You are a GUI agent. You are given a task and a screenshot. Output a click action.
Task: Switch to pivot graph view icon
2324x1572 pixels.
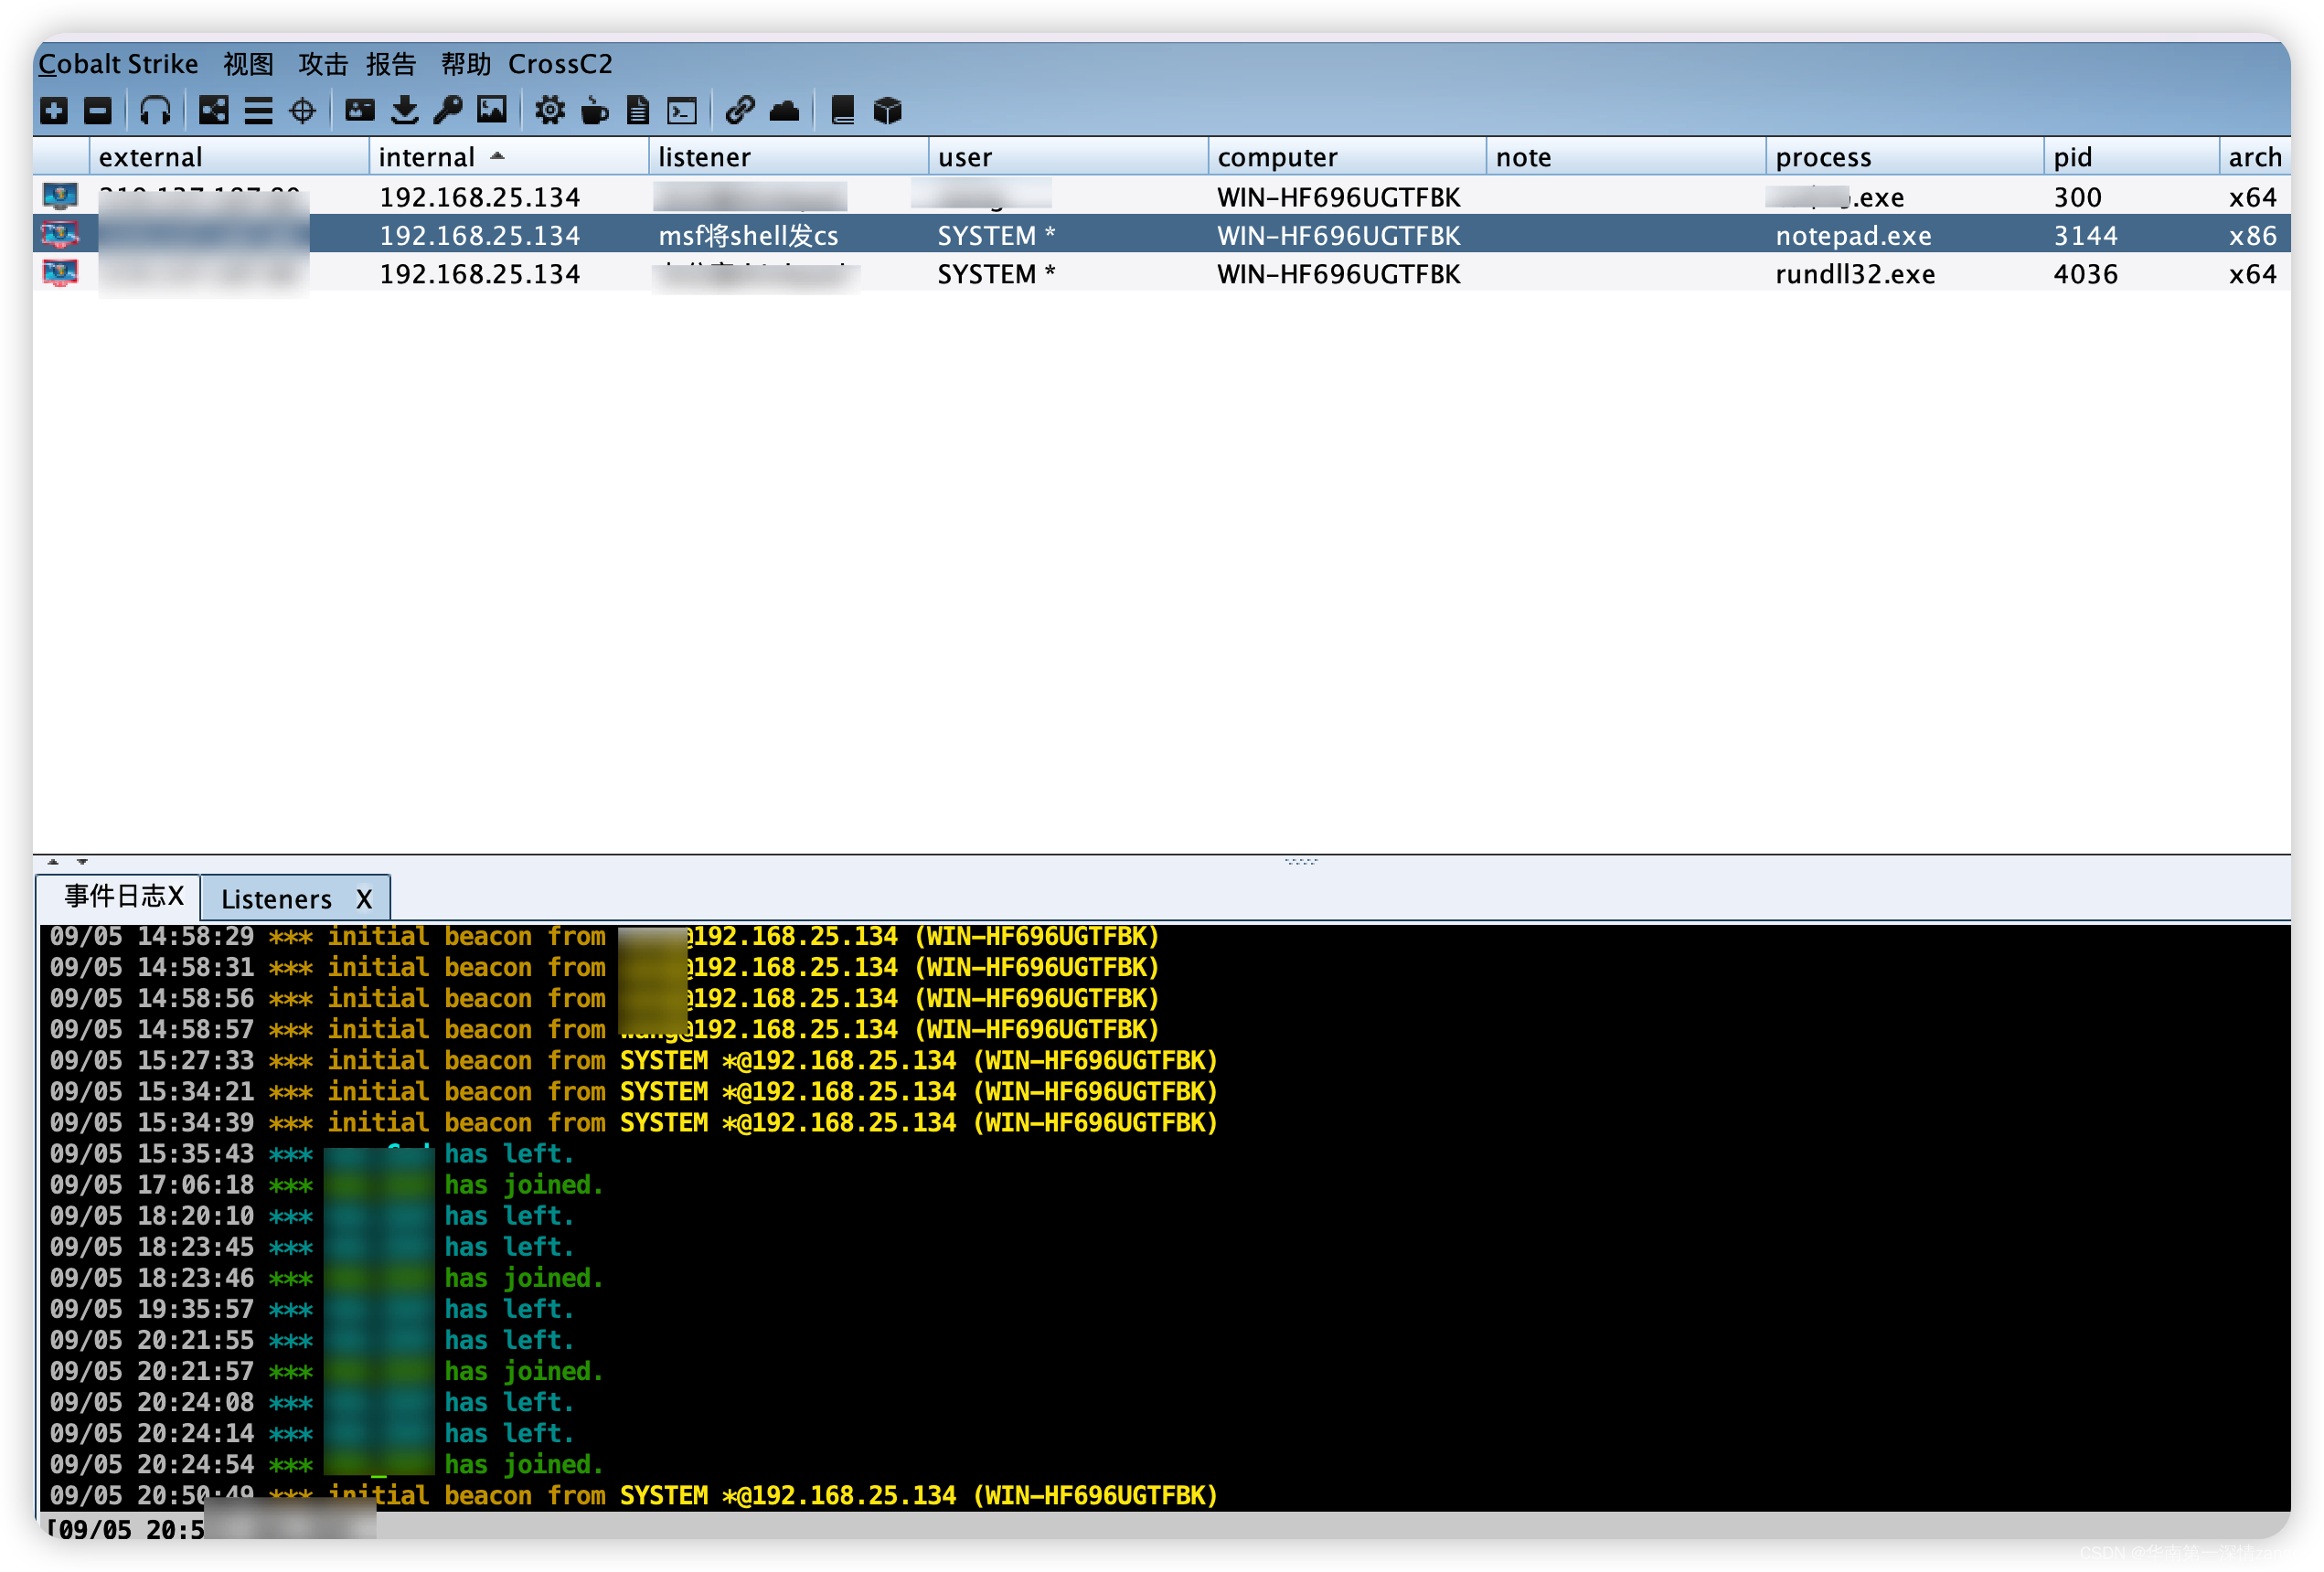(213, 110)
